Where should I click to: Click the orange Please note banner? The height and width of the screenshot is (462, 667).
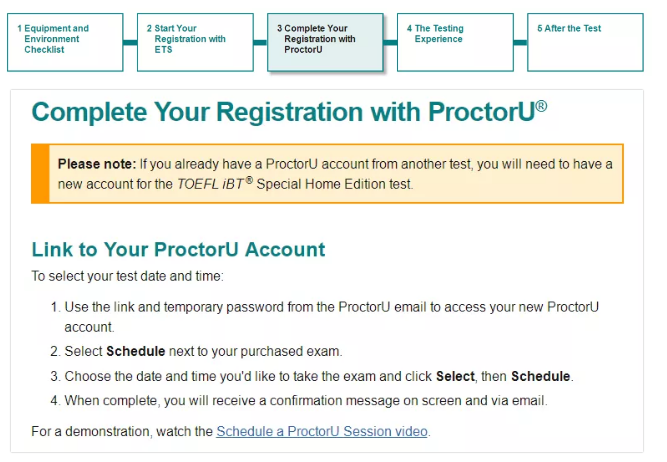[327, 174]
